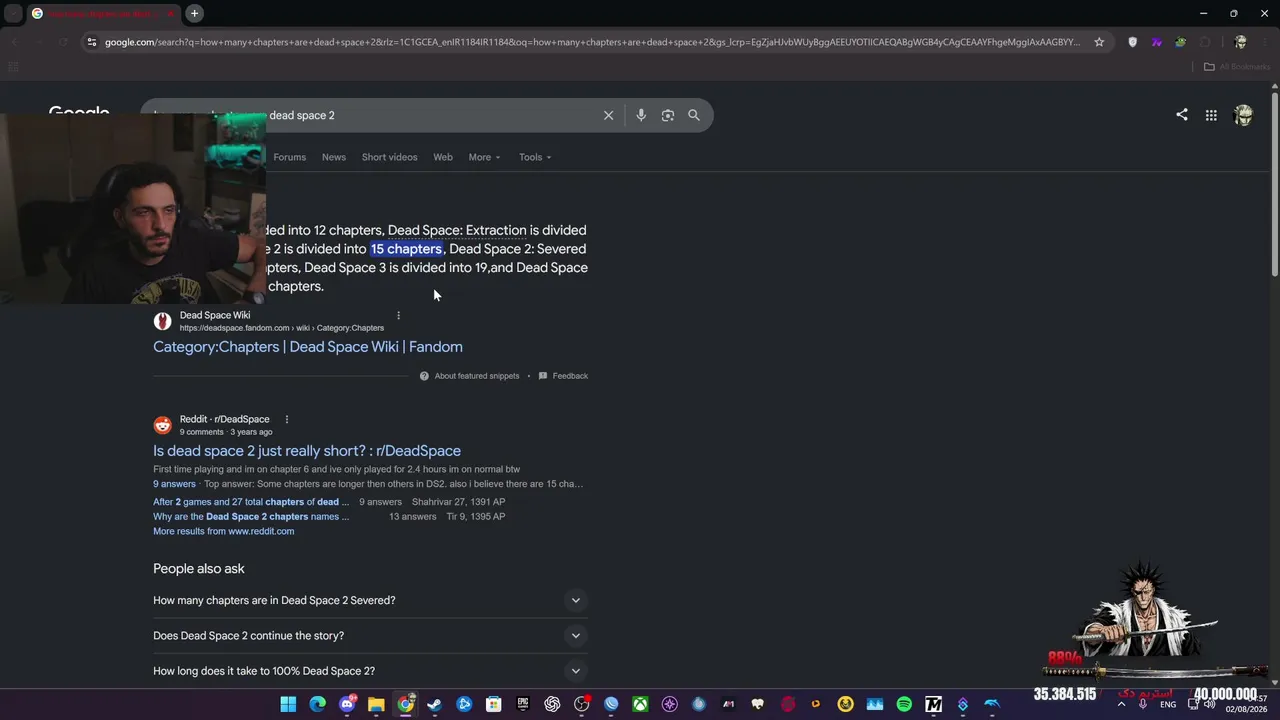Open the Category:Chapters Dead Space Wiki link
The image size is (1280, 720).
308,347
